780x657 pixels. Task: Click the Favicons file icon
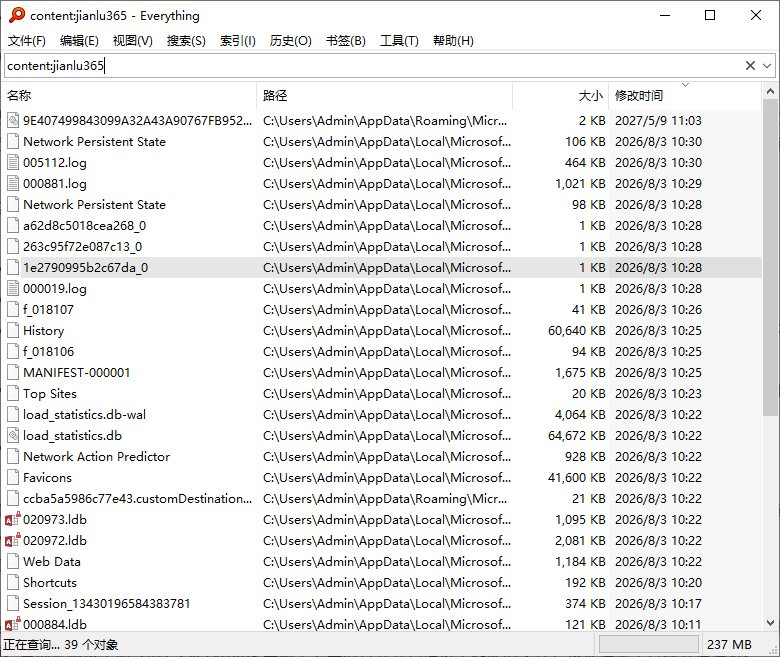(13, 477)
